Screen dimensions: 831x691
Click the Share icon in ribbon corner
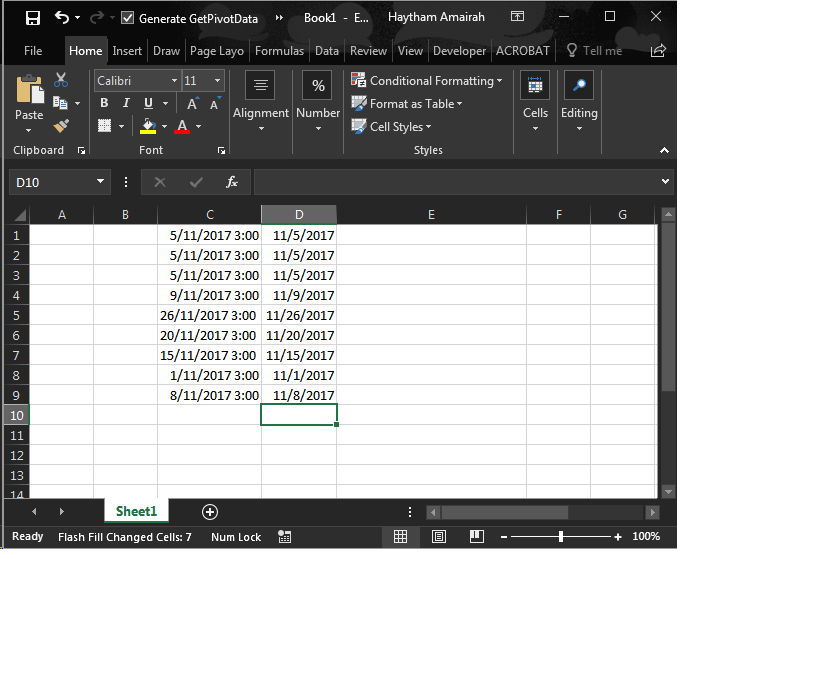coord(658,50)
